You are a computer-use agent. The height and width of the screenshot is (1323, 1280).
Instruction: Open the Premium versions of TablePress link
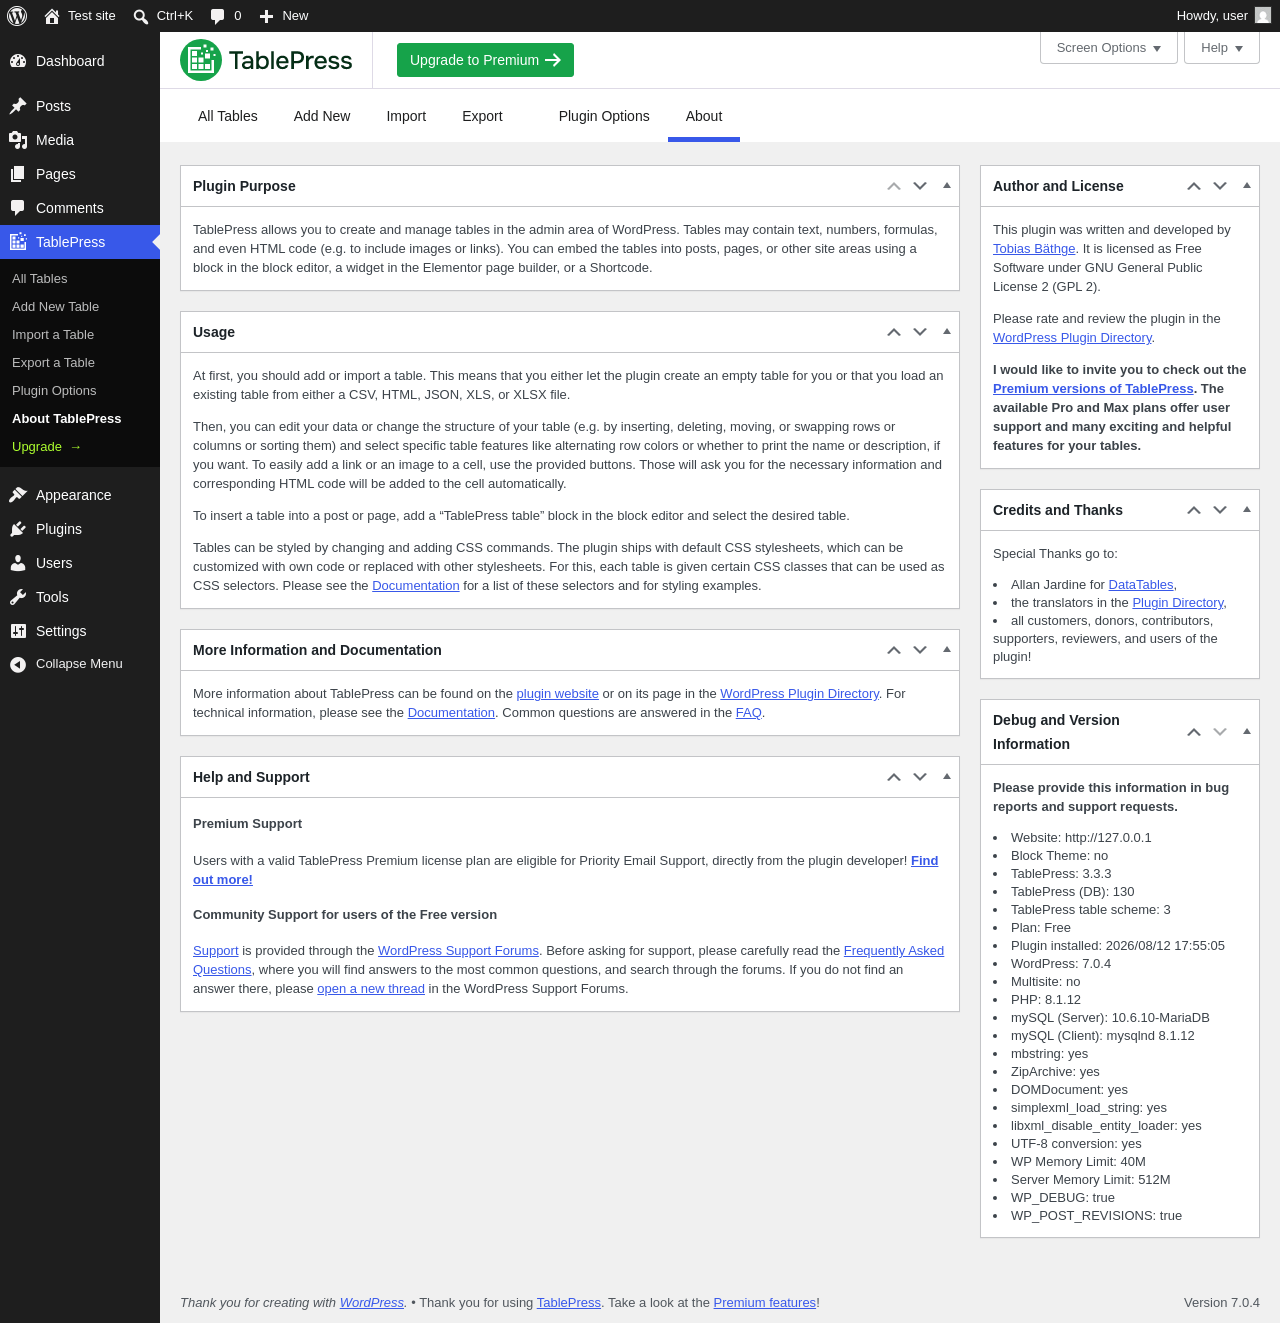coord(1093,389)
